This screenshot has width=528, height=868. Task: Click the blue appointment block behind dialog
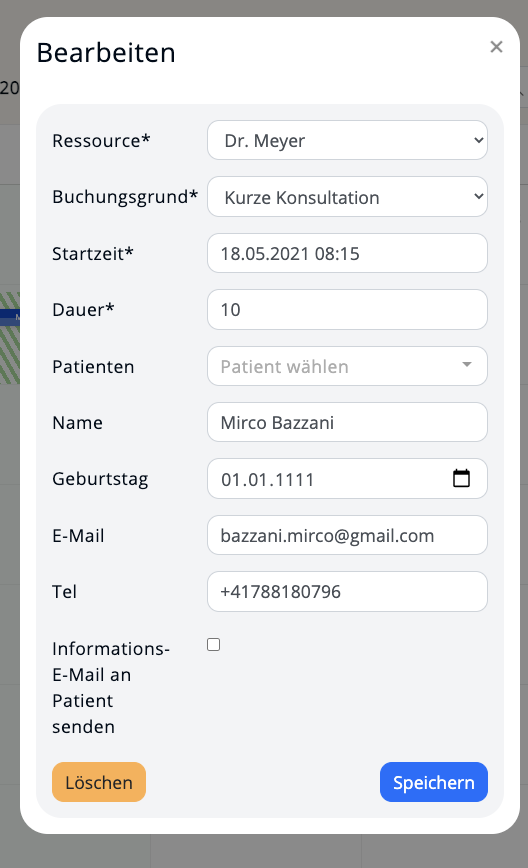(10, 317)
